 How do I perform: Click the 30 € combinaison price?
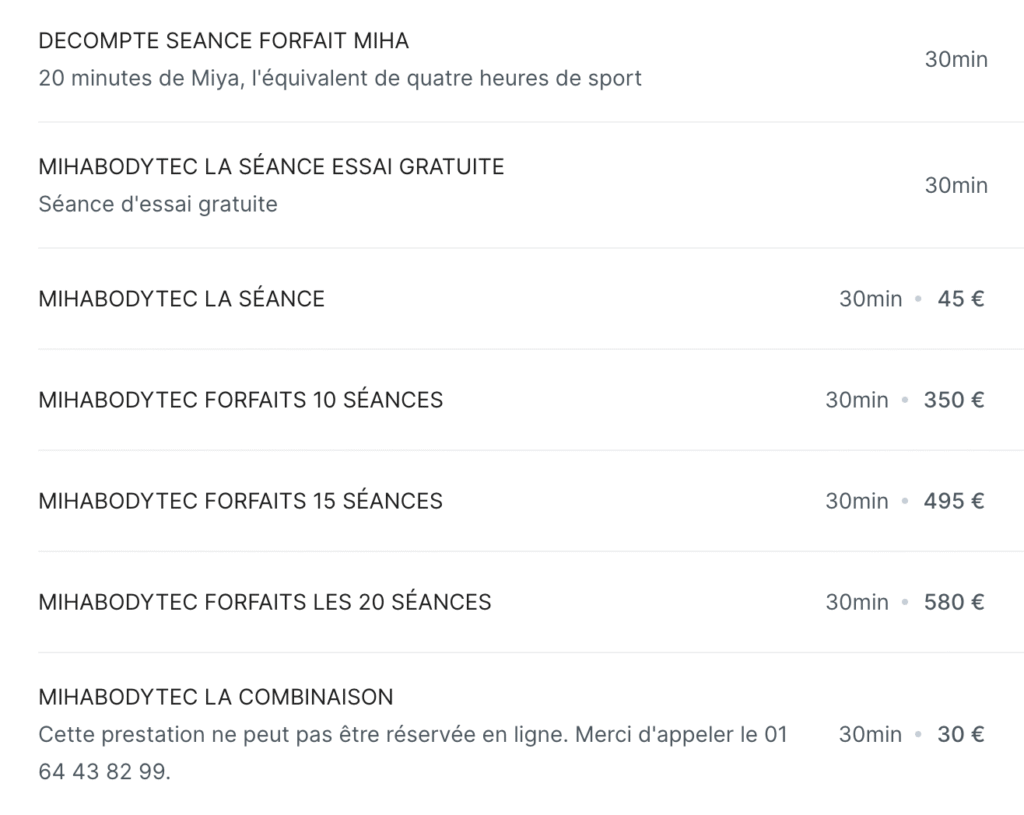point(961,735)
